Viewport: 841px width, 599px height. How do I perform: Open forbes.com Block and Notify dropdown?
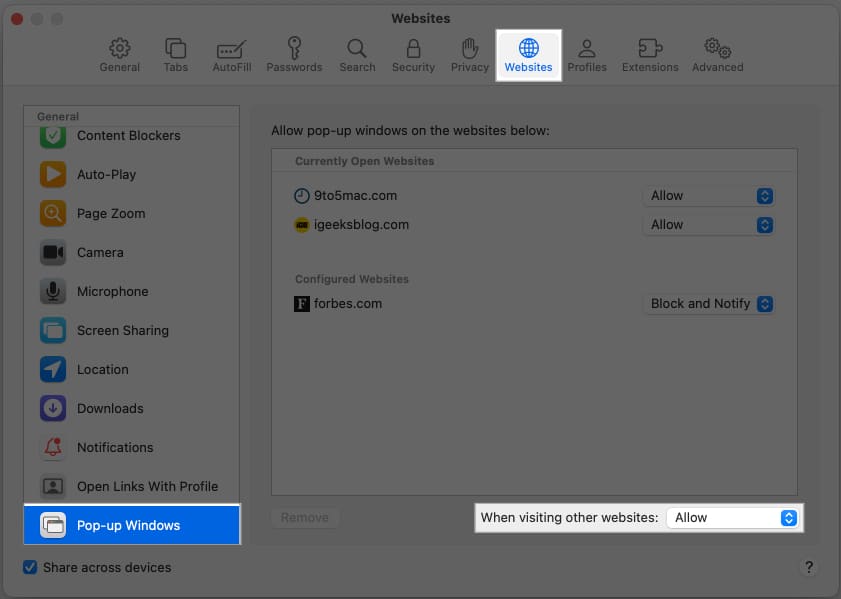(x=708, y=304)
